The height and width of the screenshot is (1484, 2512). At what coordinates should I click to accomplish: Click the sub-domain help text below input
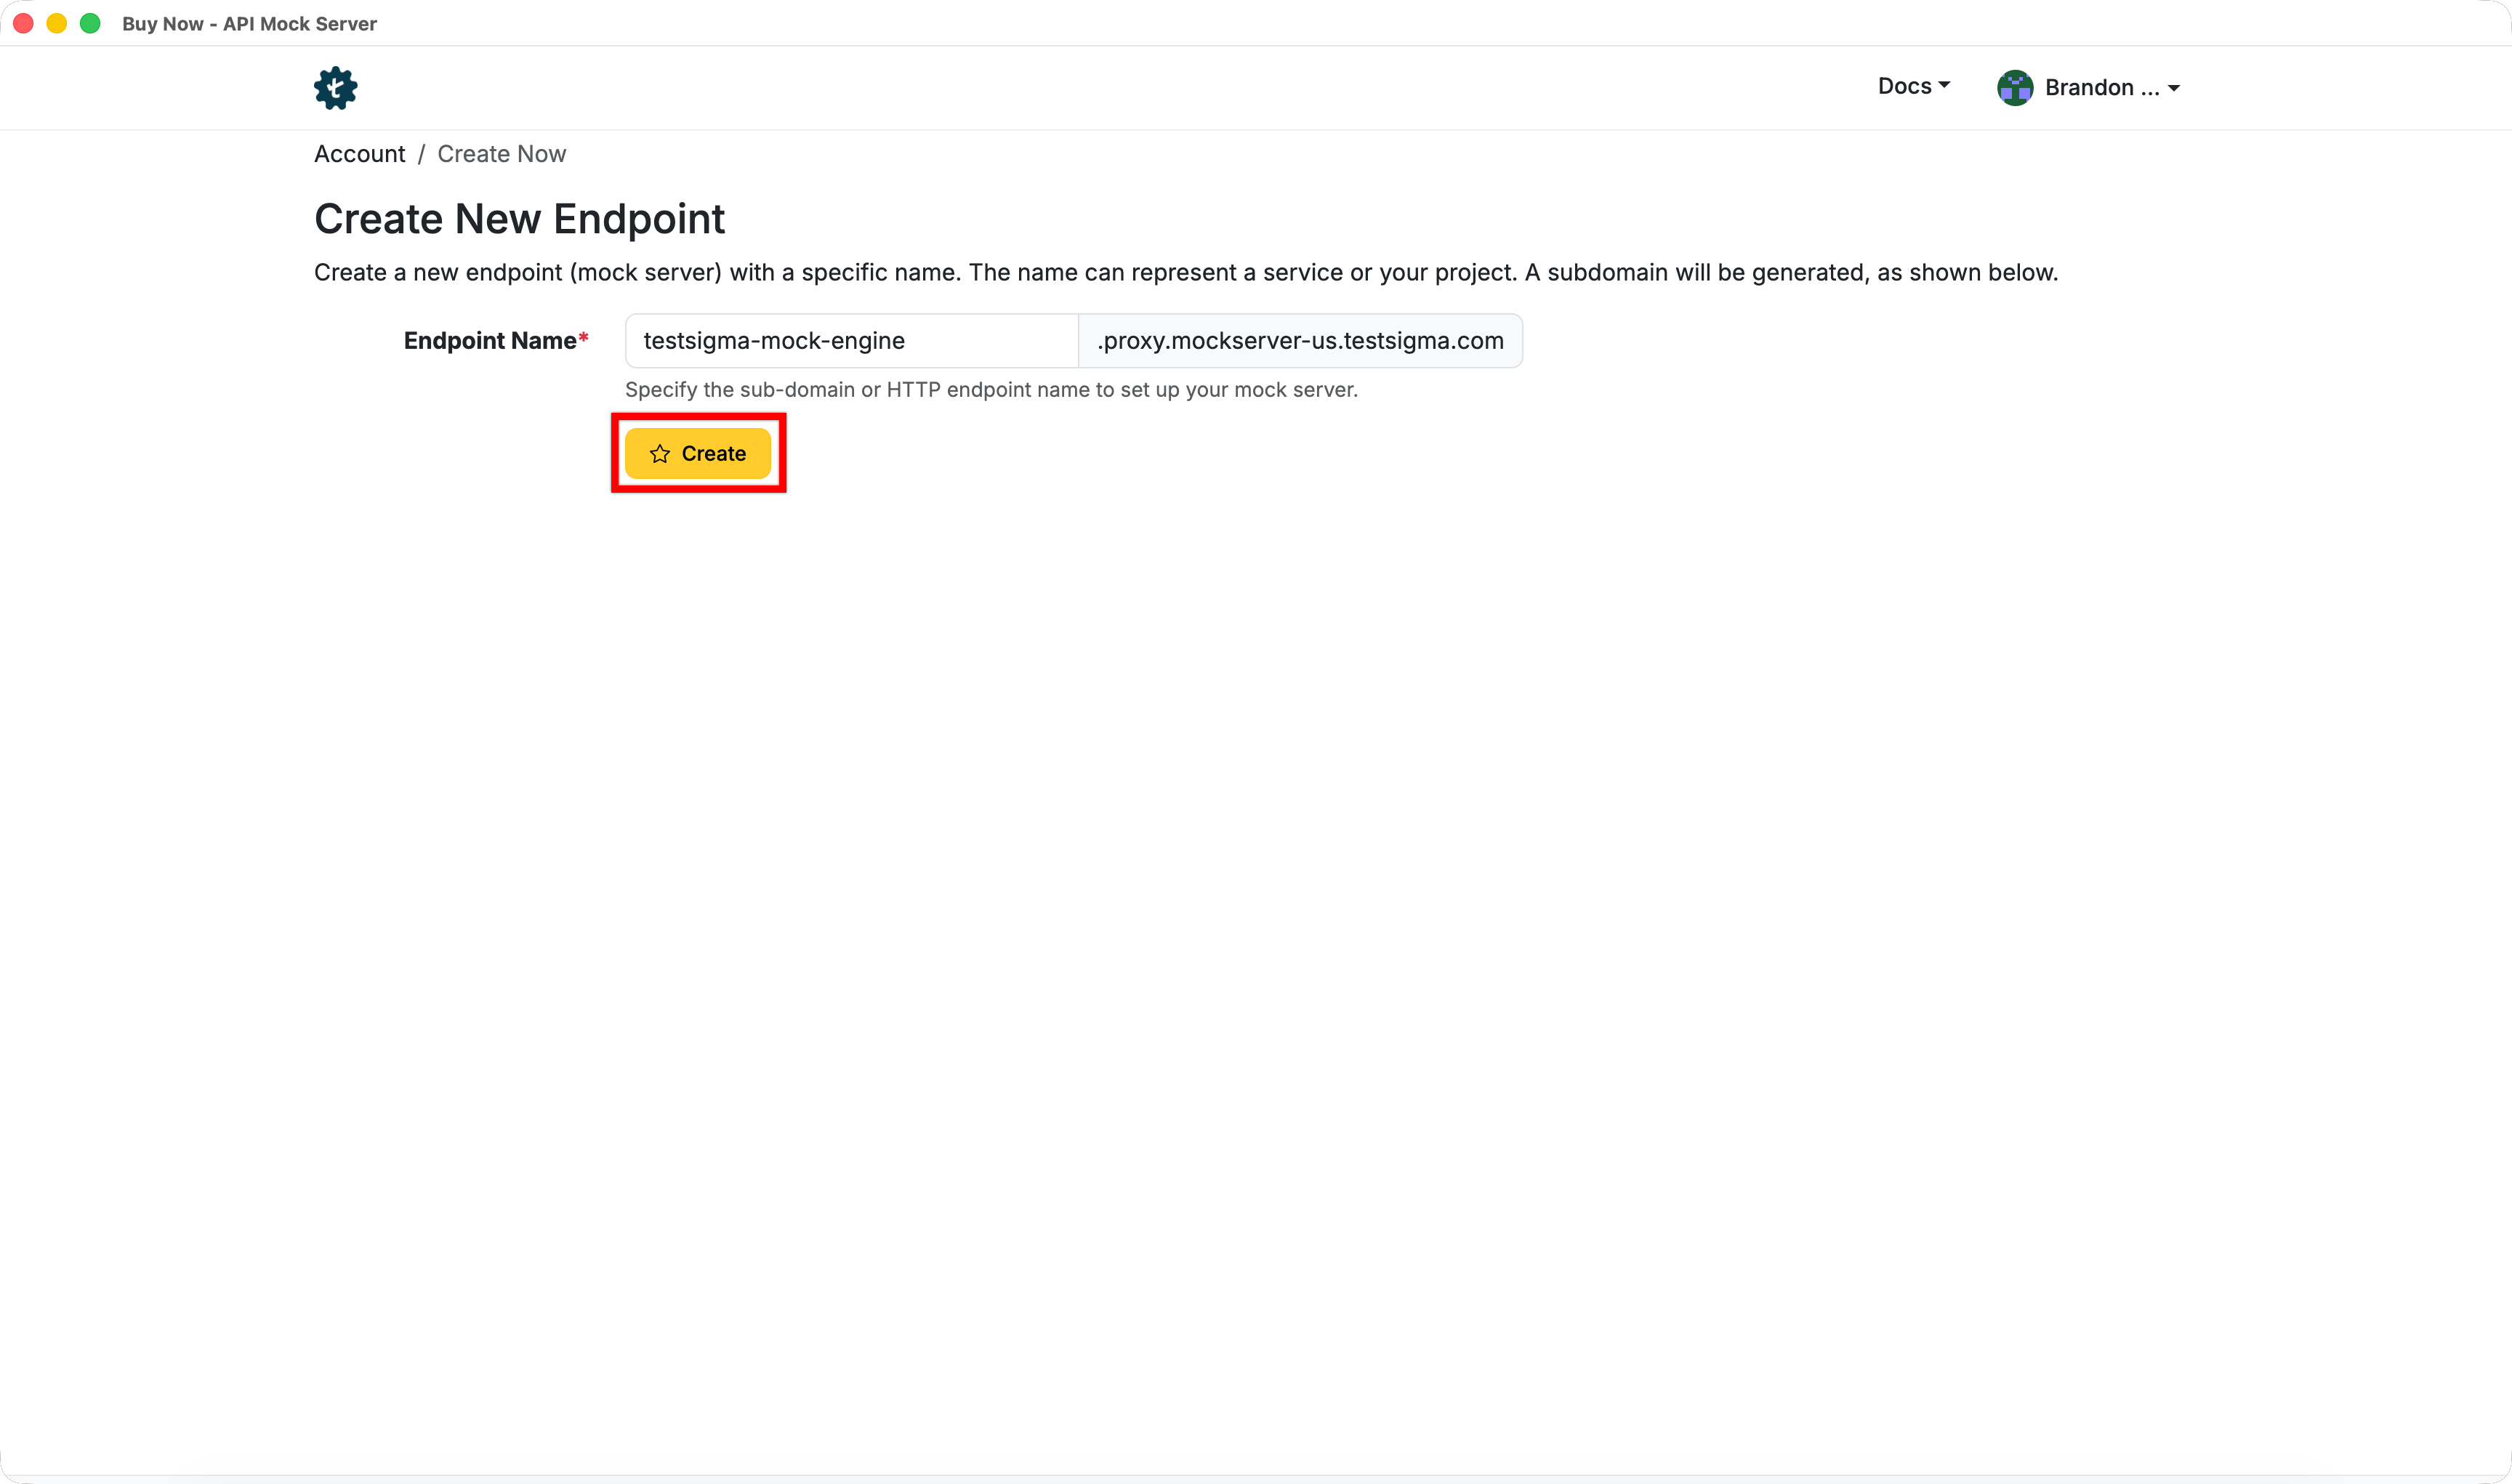(991, 390)
